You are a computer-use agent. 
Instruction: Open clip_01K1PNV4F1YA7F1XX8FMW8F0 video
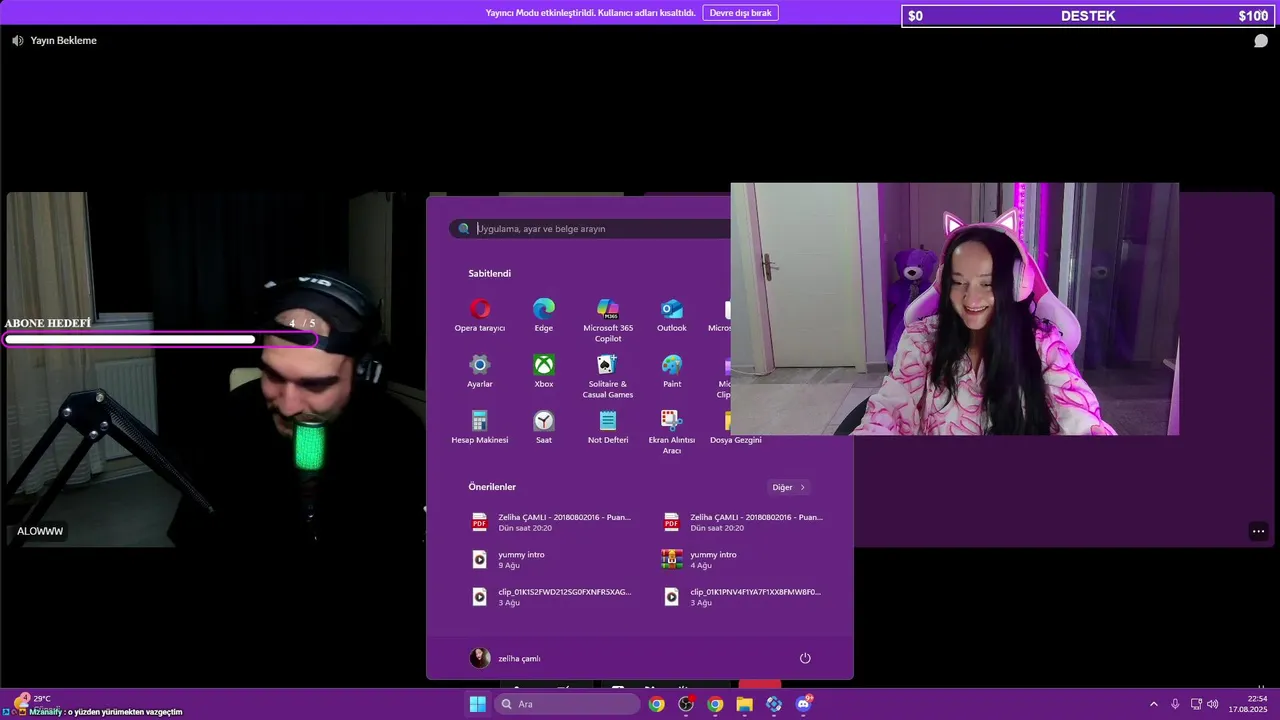click(744, 597)
